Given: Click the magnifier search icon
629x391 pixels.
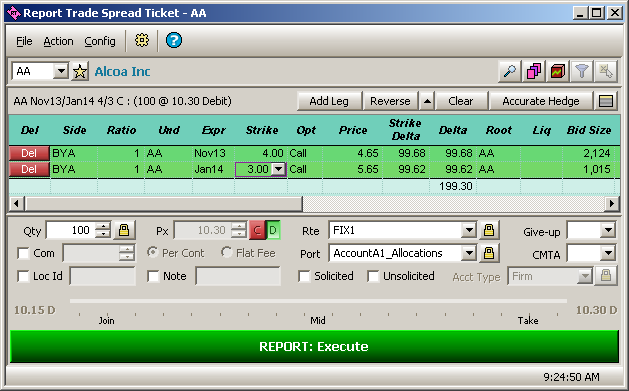Looking at the screenshot, I should pos(509,72).
